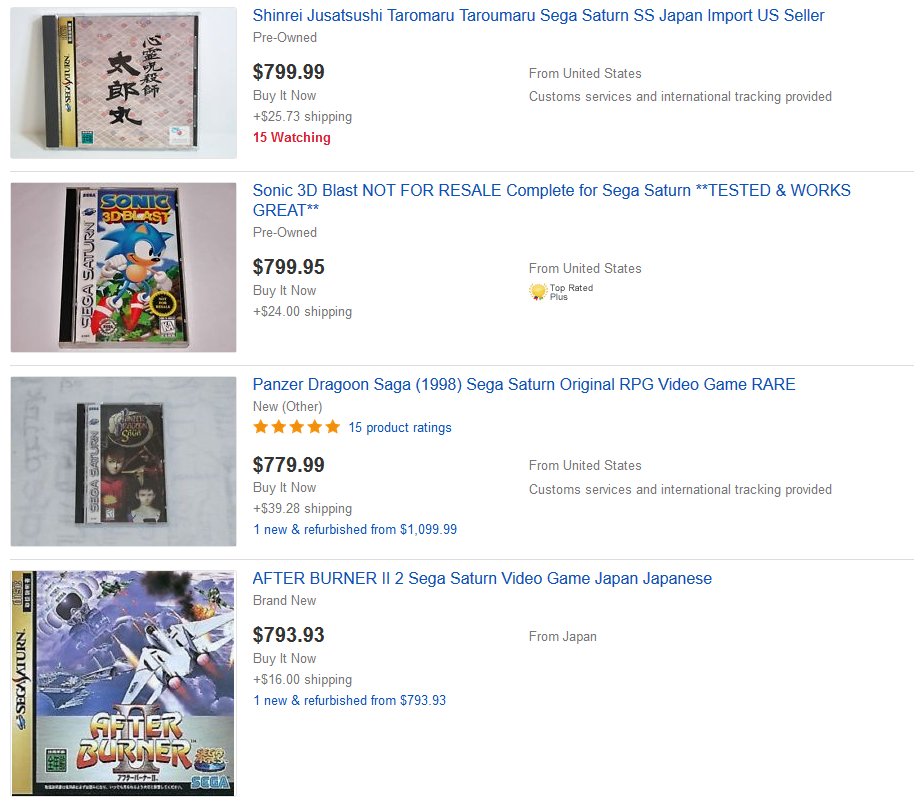The width and height of the screenshot is (923, 801).
Task: Open the Panzer Dragoon Saga listing title
Action: [524, 385]
